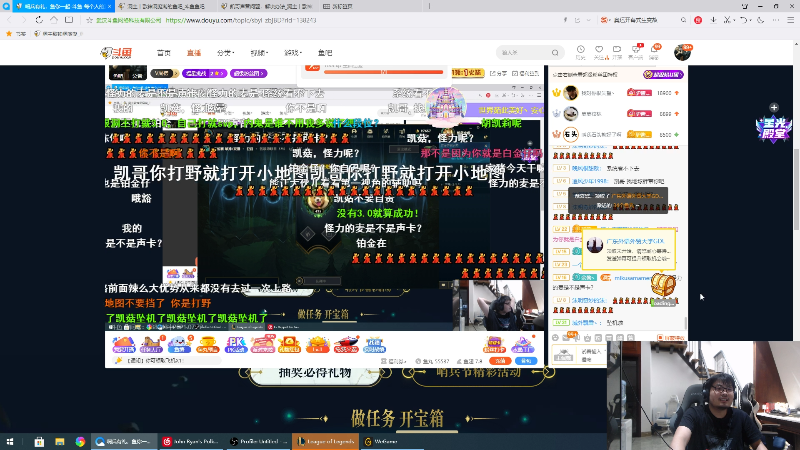
Task: Click the 抽奖必得礼物 banner button
Action: tap(315, 372)
